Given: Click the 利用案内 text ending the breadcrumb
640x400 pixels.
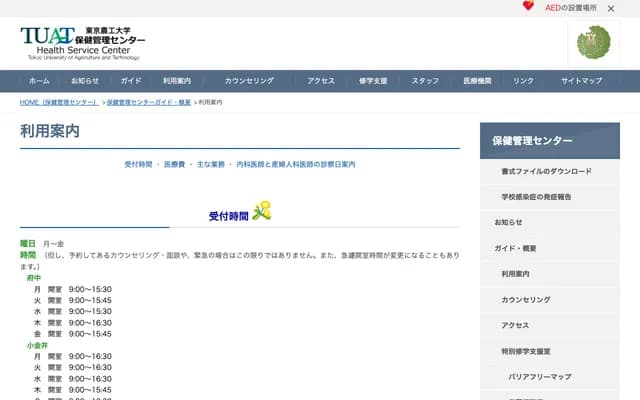Looking at the screenshot, I should coord(211,102).
